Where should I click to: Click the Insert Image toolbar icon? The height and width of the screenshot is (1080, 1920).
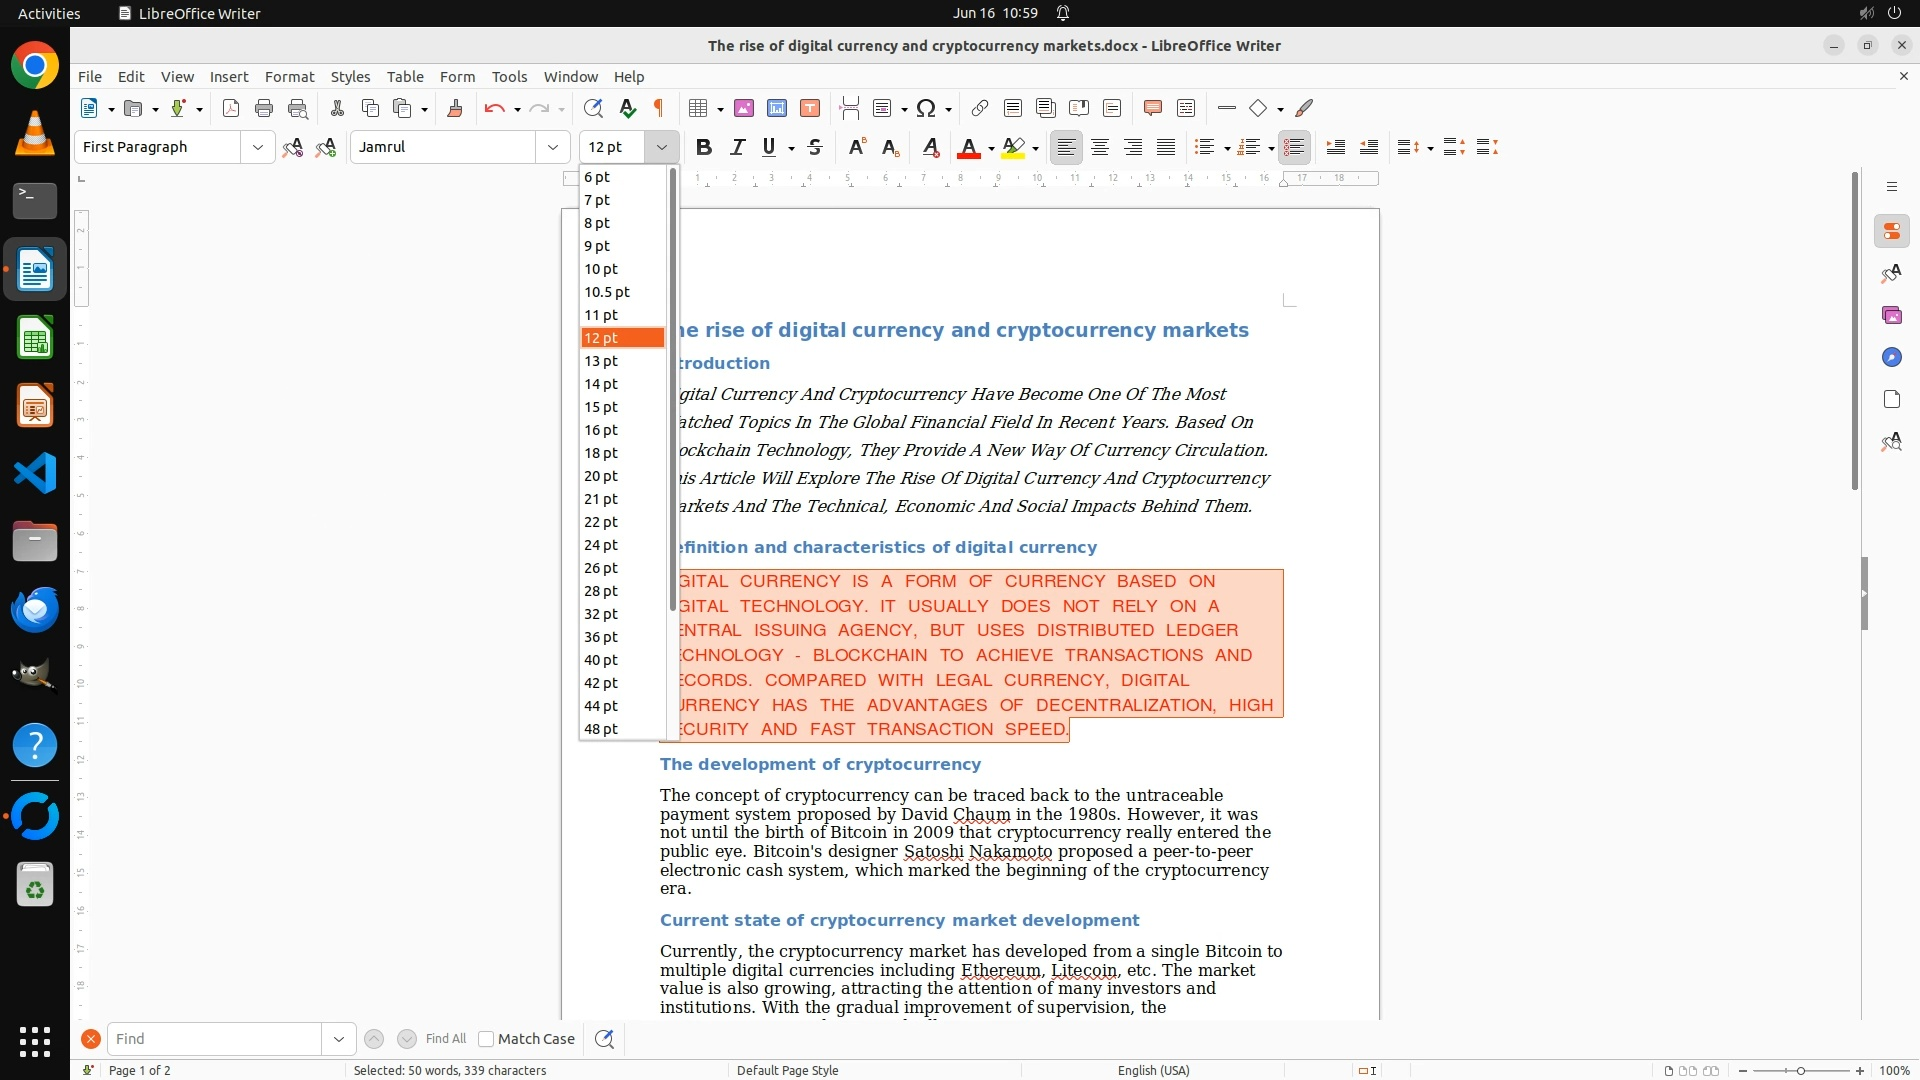[x=744, y=108]
